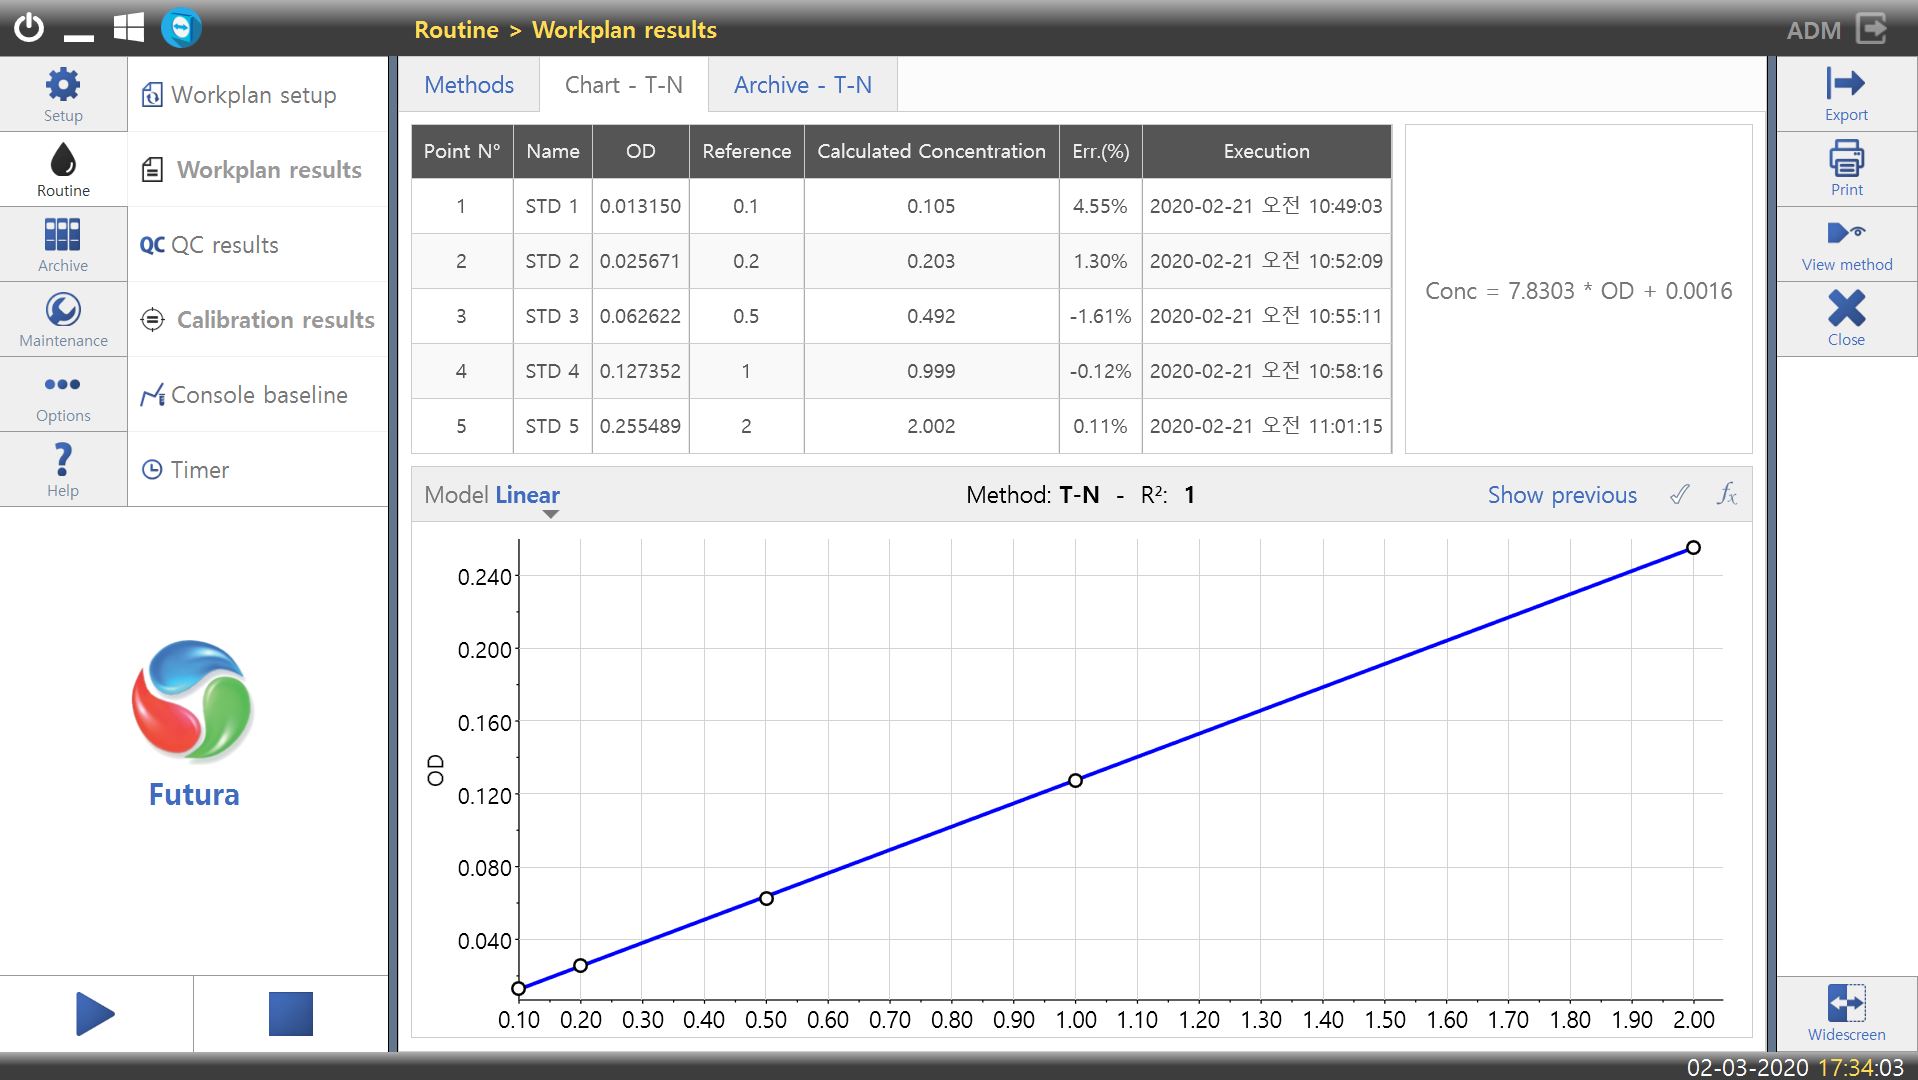
Task: Click the Reference column header
Action: pos(747,151)
